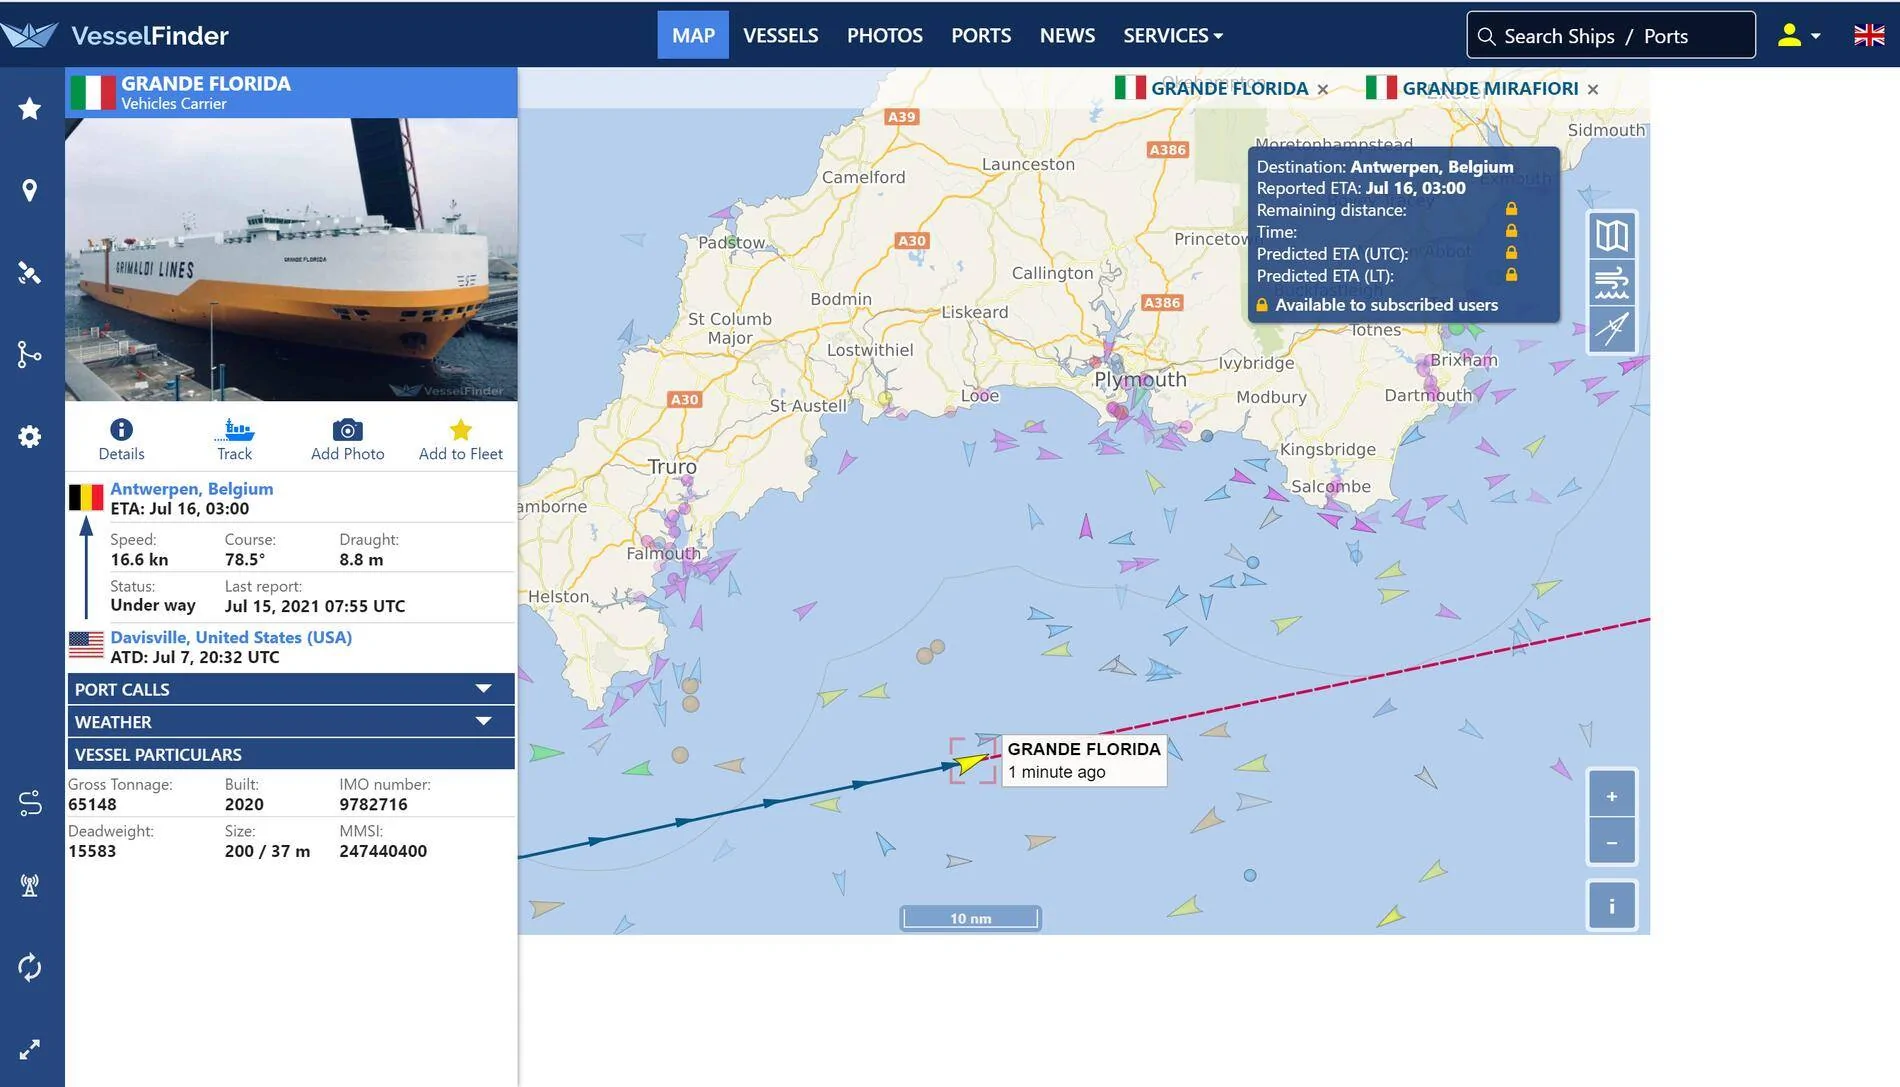Go to the MAP tab
This screenshot has width=1900, height=1087.
(x=693, y=35)
